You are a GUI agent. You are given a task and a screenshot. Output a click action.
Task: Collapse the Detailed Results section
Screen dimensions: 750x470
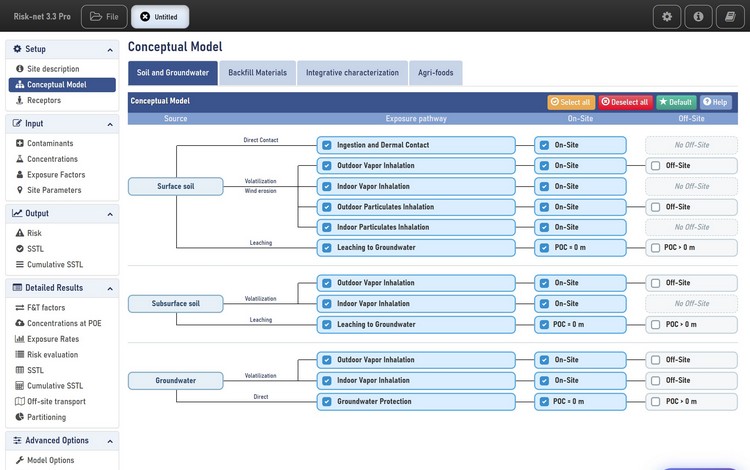coord(110,289)
